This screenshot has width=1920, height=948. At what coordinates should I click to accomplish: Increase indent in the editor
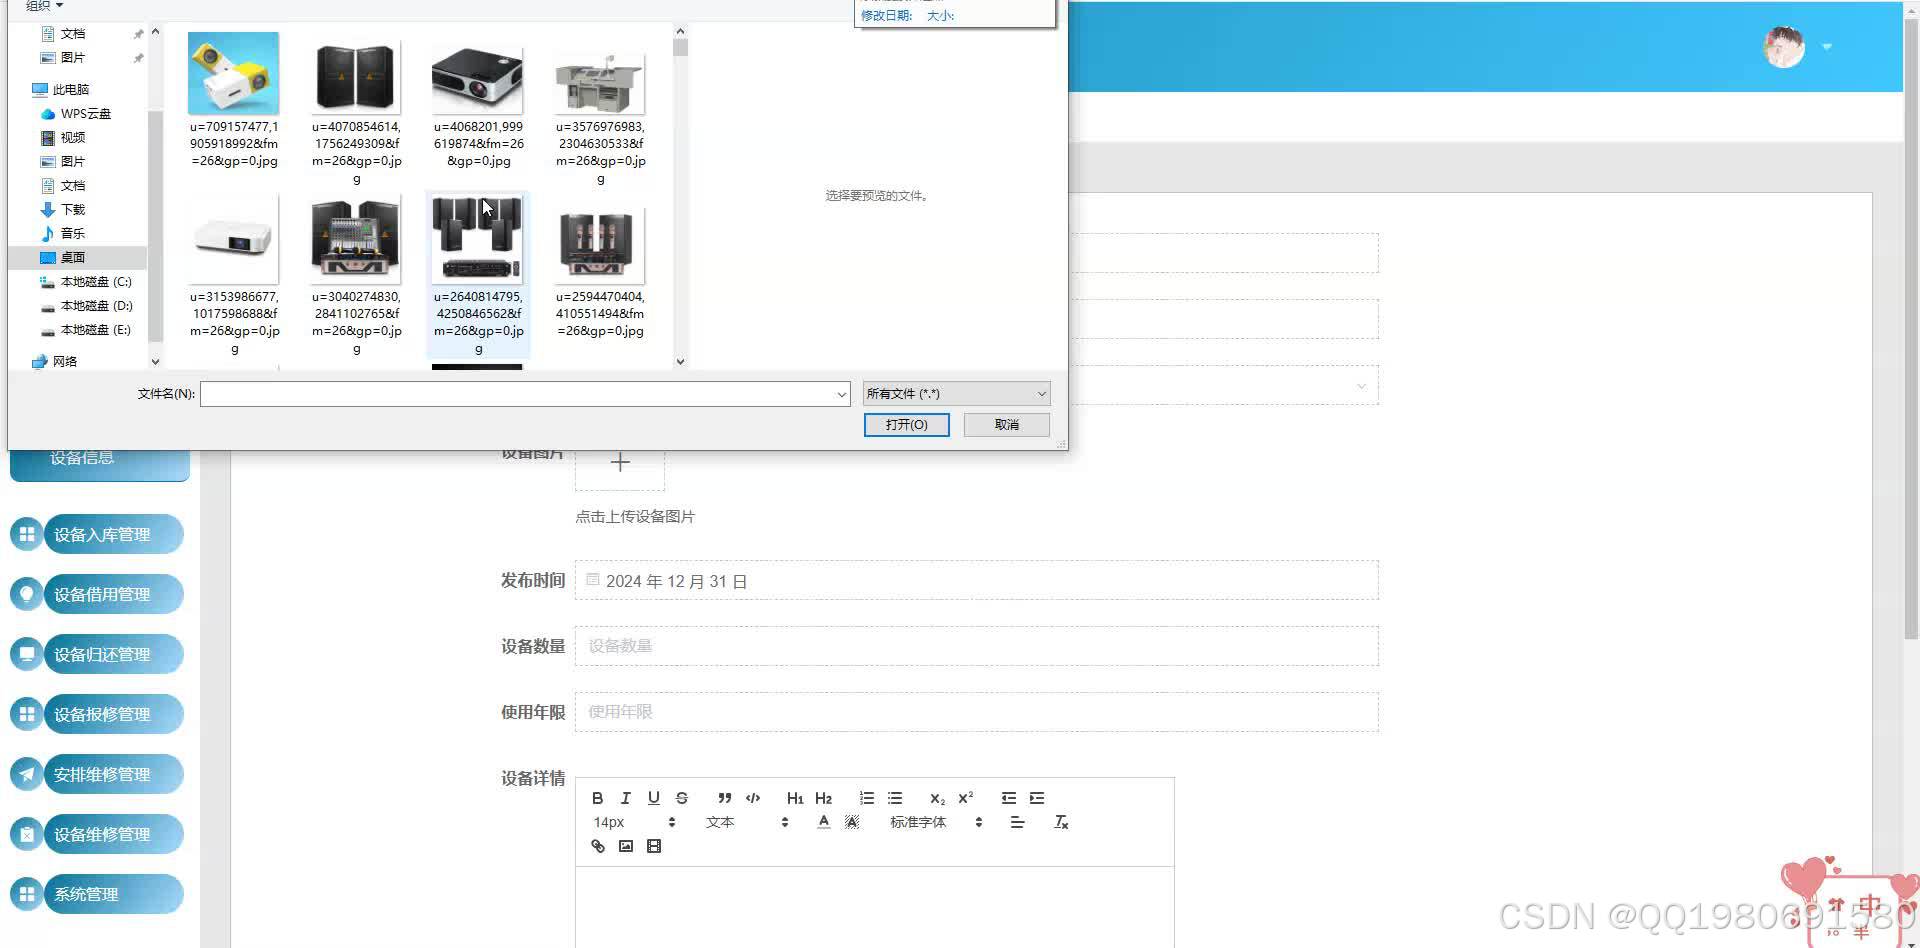coord(1037,798)
